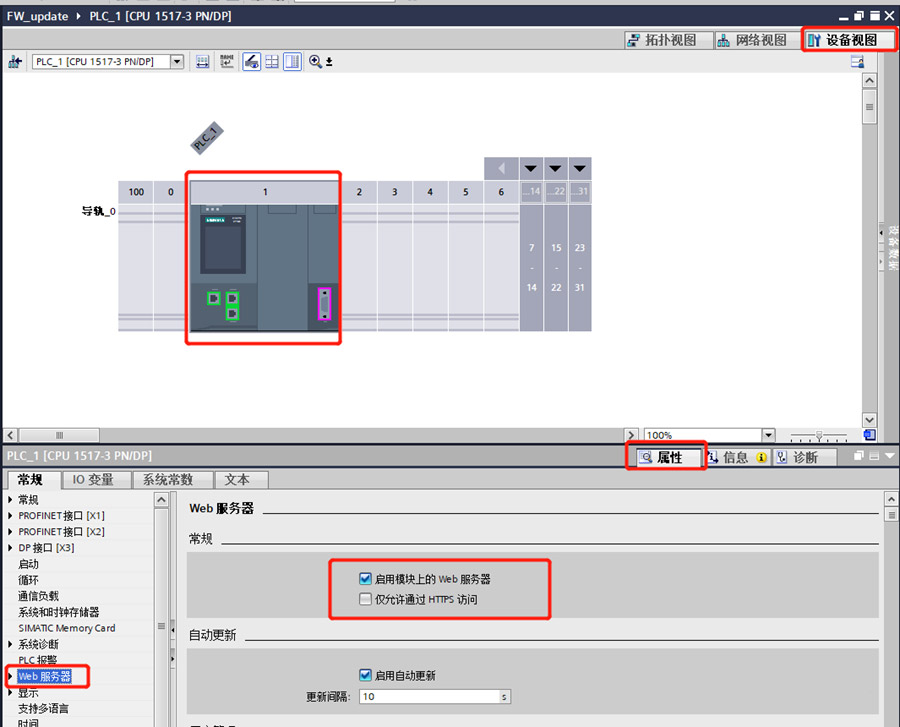Click the network view switch icon in toolbar
Image resolution: width=900 pixels, height=727 pixels.
pyautogui.click(x=15, y=62)
